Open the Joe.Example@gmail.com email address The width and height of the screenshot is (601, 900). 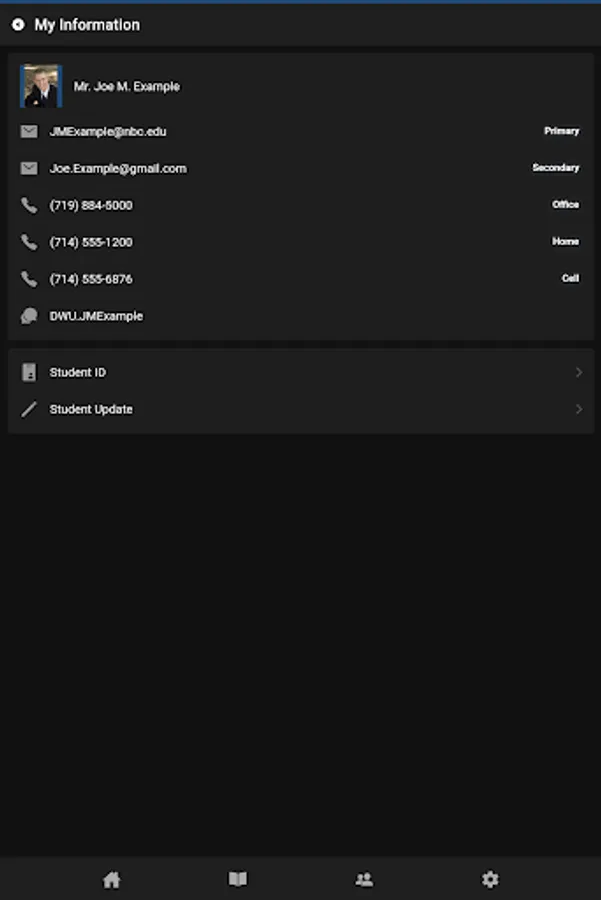(118, 169)
